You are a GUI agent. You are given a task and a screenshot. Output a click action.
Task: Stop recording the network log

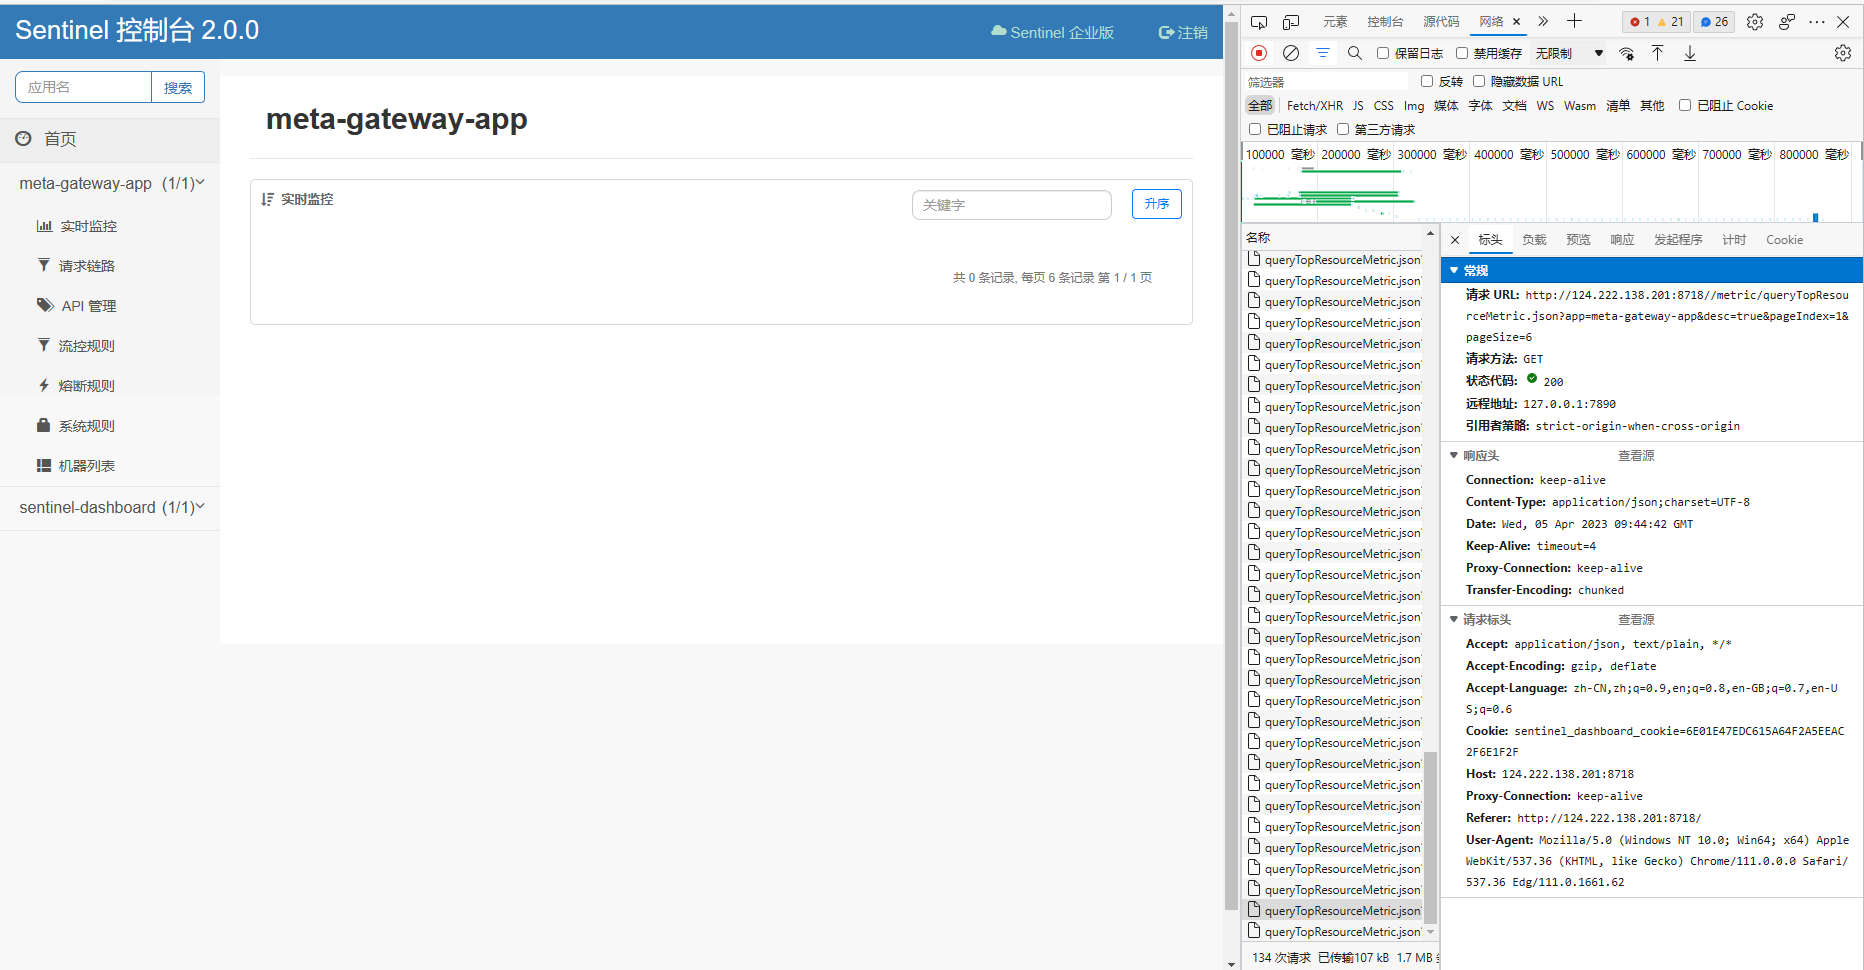pyautogui.click(x=1258, y=53)
